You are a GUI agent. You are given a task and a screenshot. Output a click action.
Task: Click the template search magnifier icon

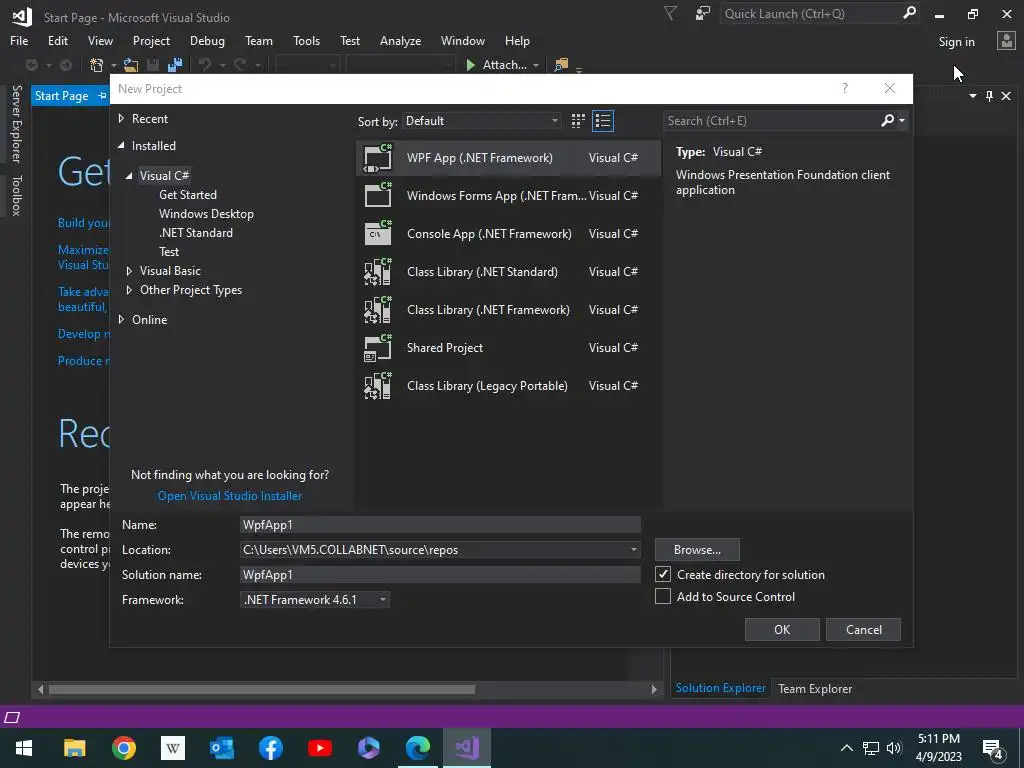pos(888,120)
